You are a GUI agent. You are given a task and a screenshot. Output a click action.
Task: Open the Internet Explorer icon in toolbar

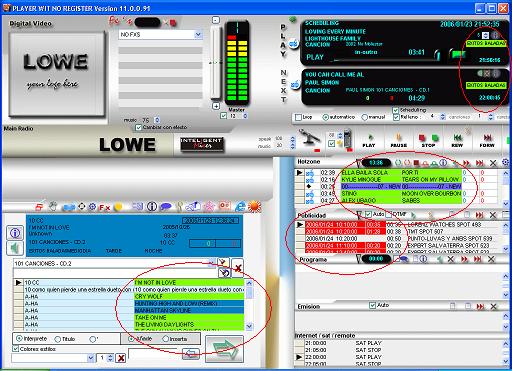click(x=240, y=207)
